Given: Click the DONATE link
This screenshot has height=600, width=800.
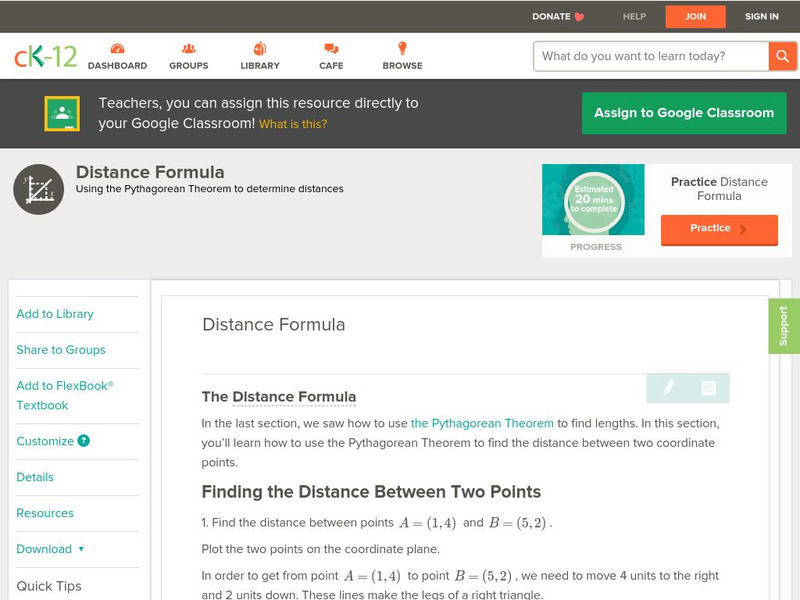Looking at the screenshot, I should tap(551, 17).
